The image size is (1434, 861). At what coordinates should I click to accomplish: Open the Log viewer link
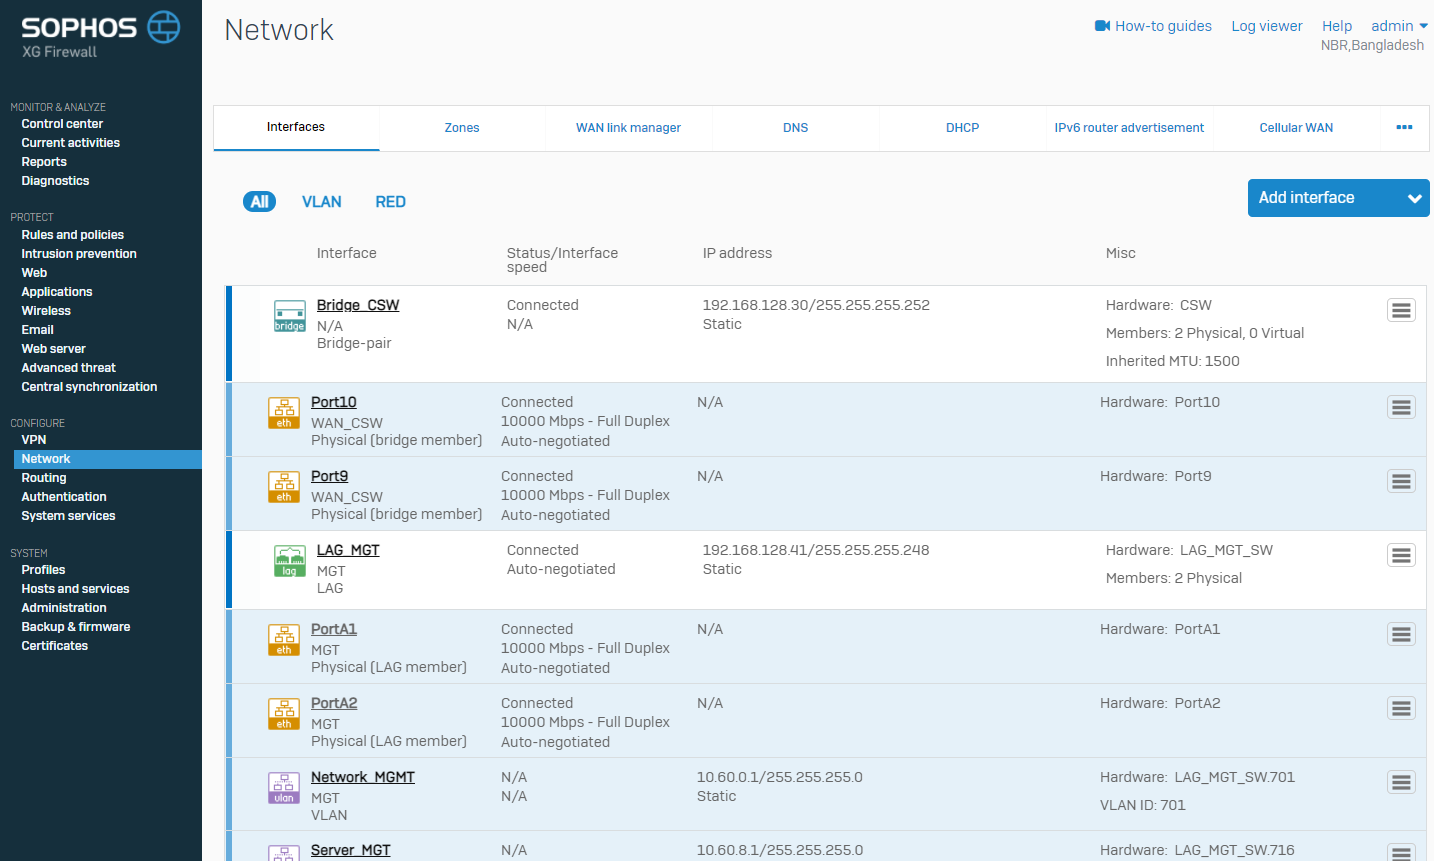coord(1266,26)
